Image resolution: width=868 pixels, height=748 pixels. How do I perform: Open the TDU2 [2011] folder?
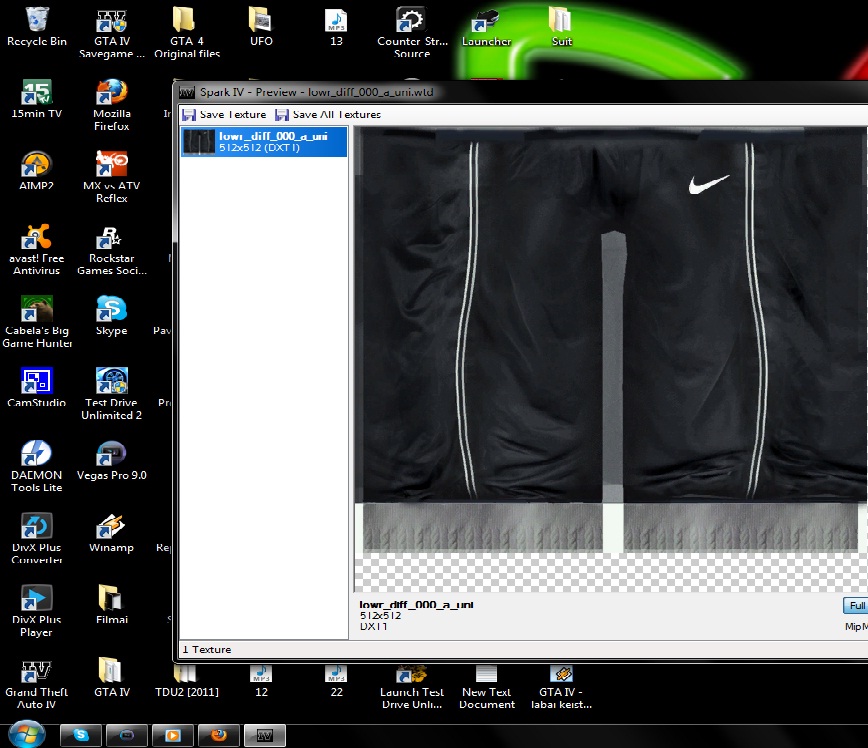187,682
